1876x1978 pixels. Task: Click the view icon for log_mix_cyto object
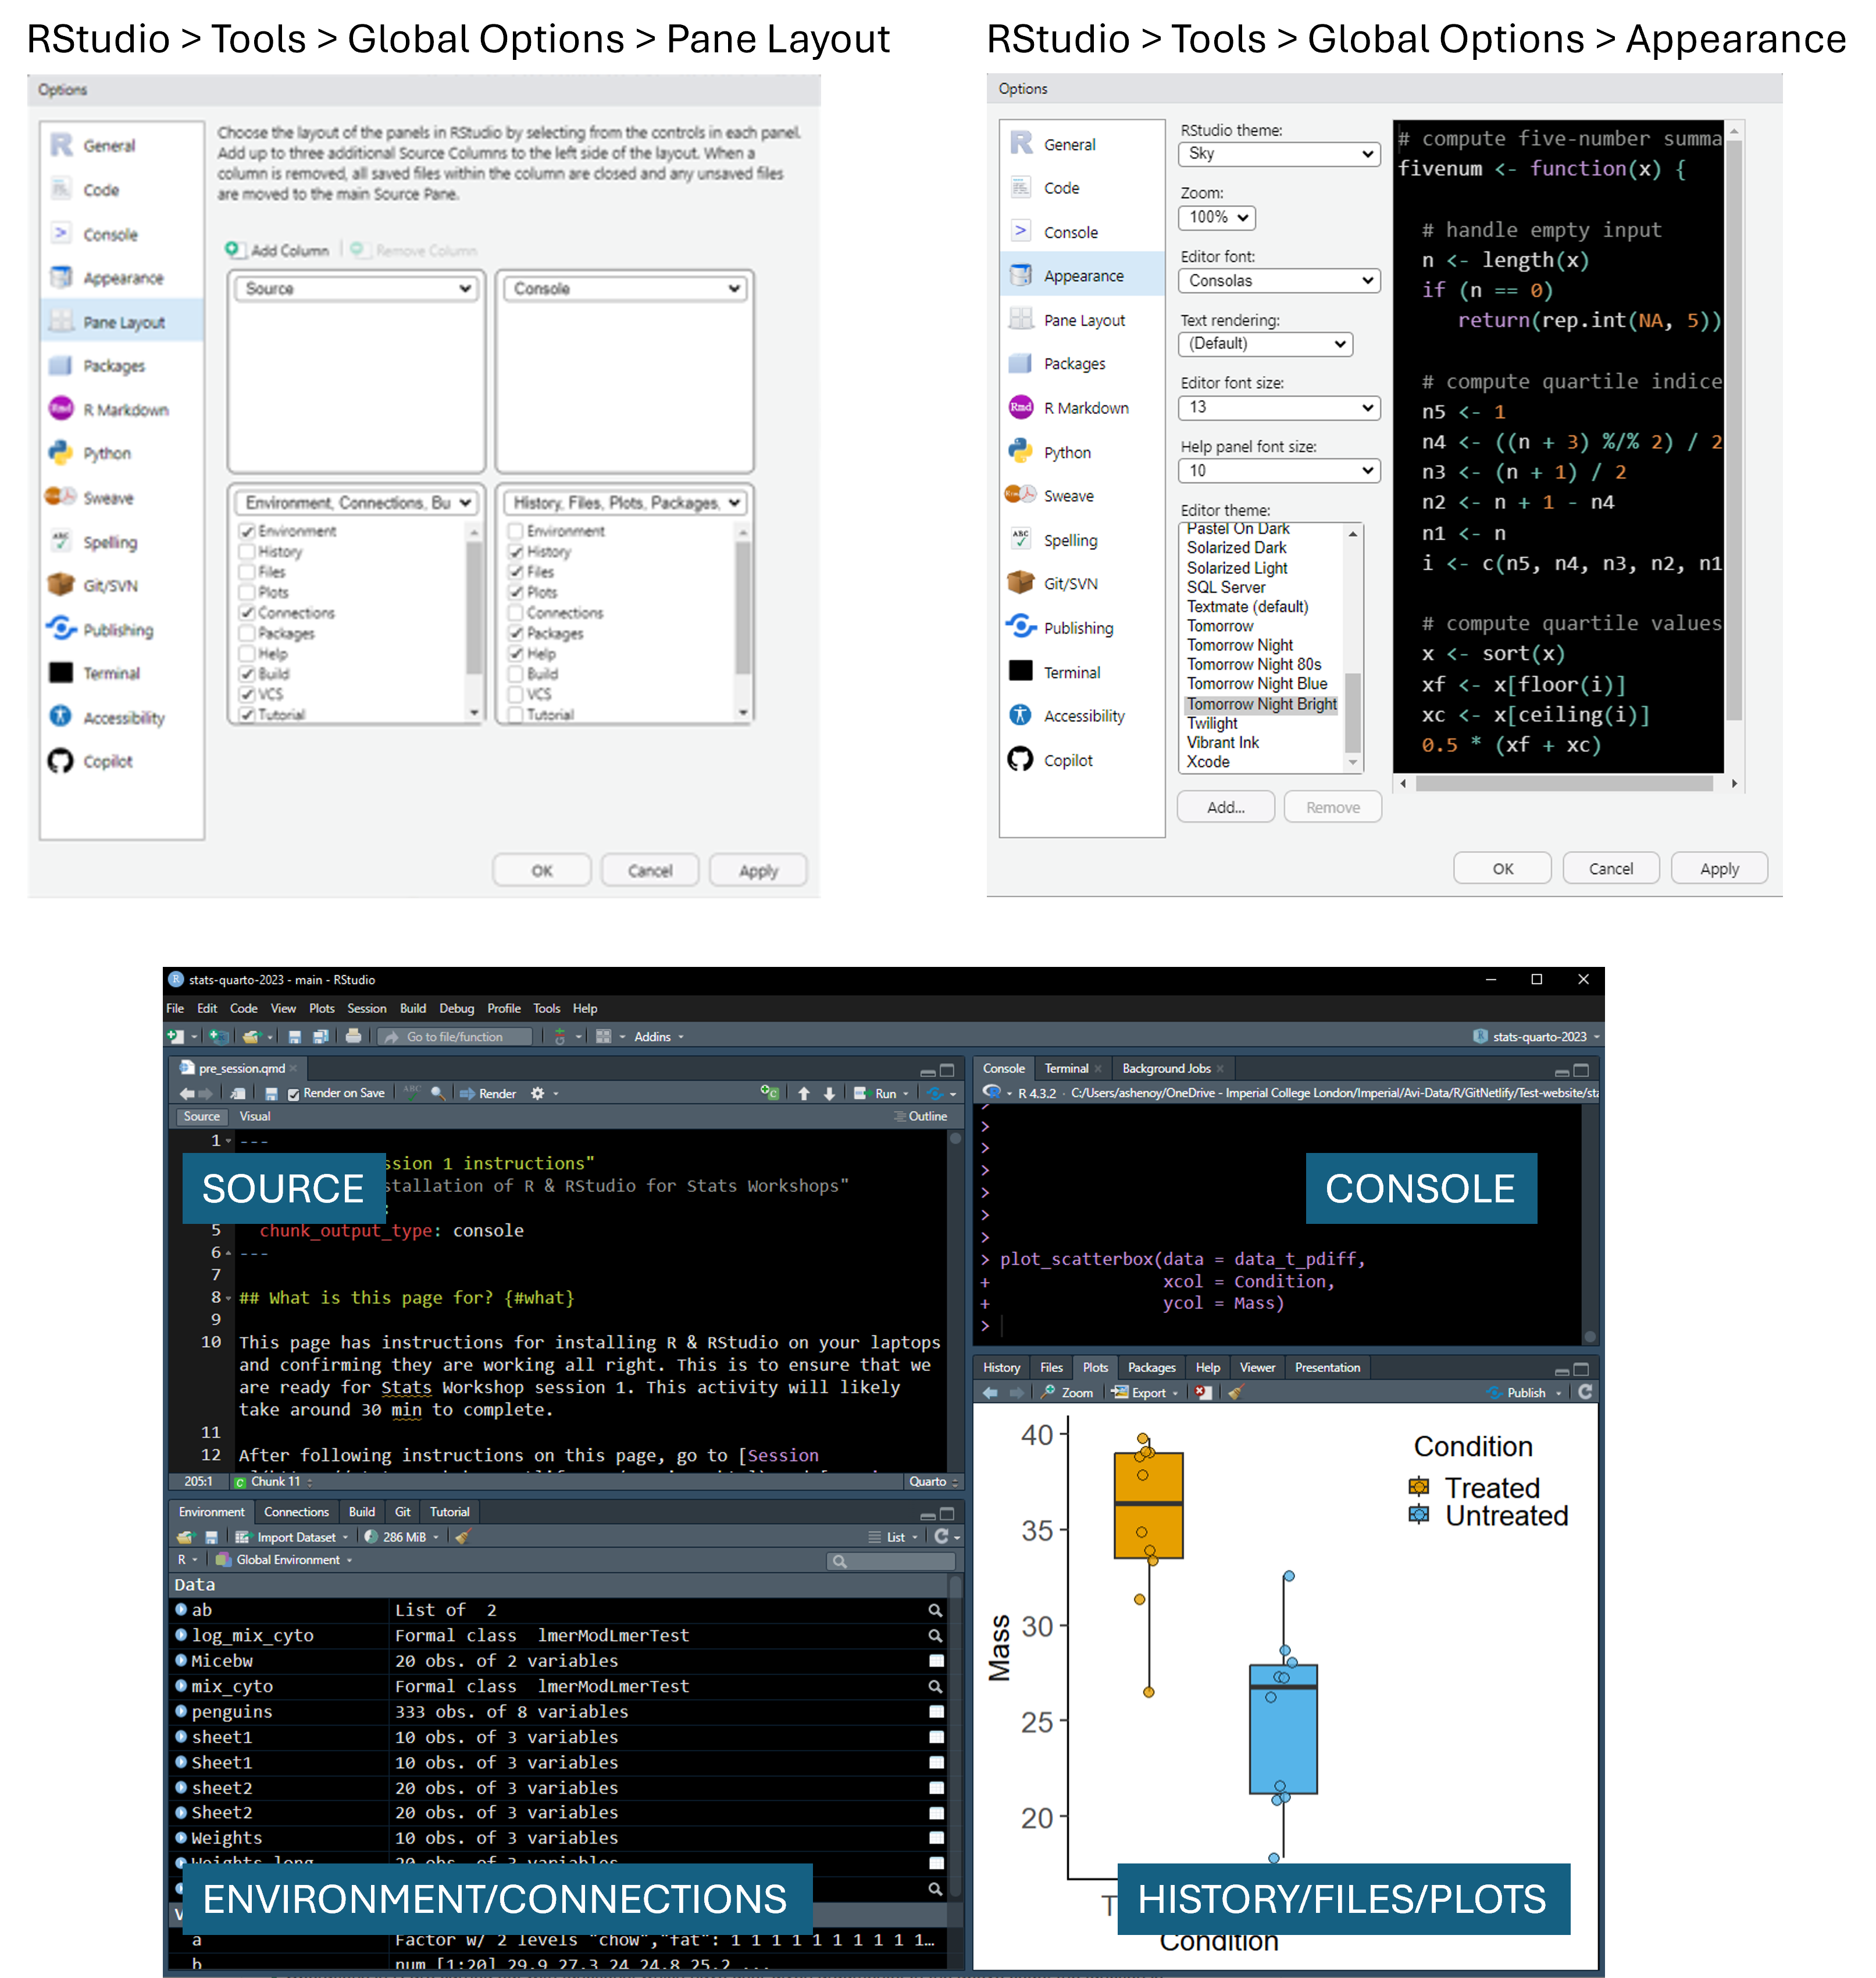coord(935,1636)
